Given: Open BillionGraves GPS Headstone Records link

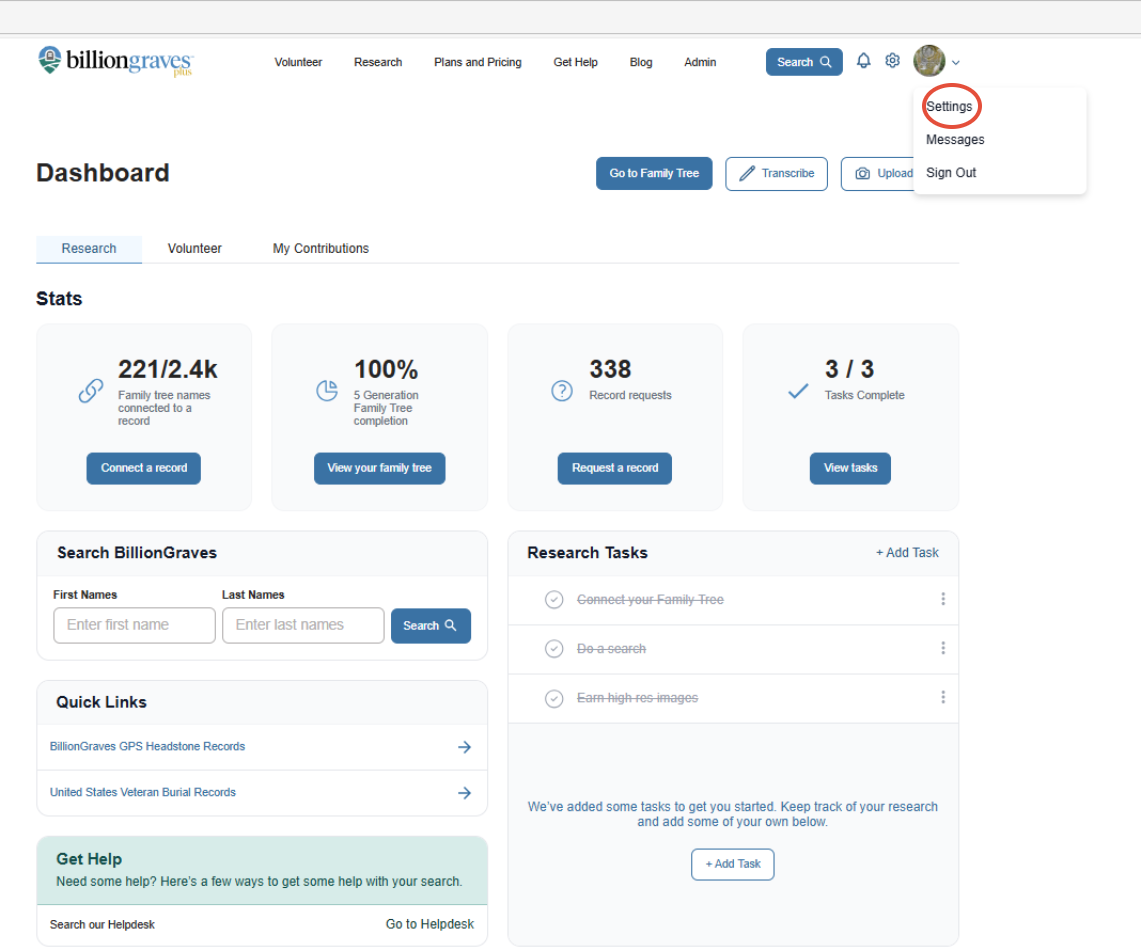Looking at the screenshot, I should point(147,747).
